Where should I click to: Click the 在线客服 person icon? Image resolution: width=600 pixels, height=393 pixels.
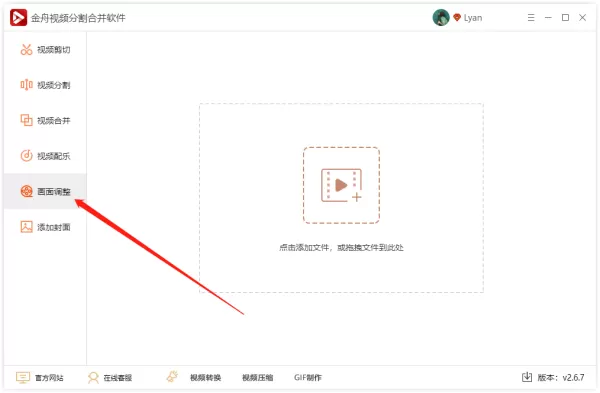coord(93,378)
